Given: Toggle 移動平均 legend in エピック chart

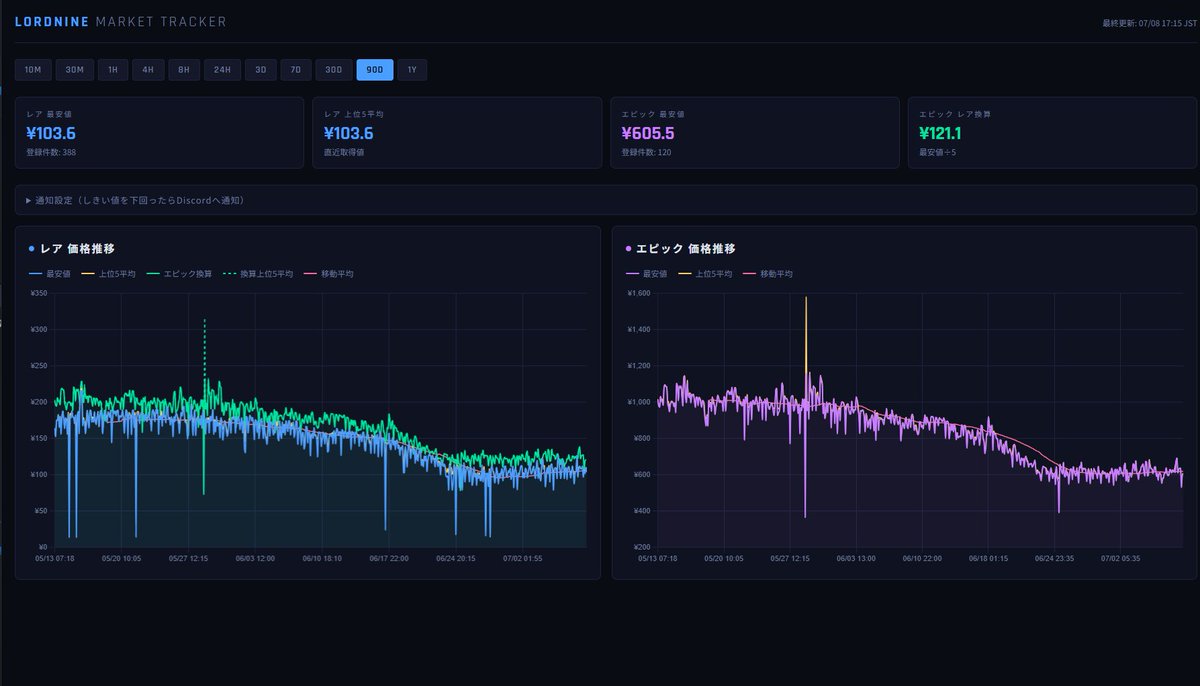Looking at the screenshot, I should tap(766, 274).
